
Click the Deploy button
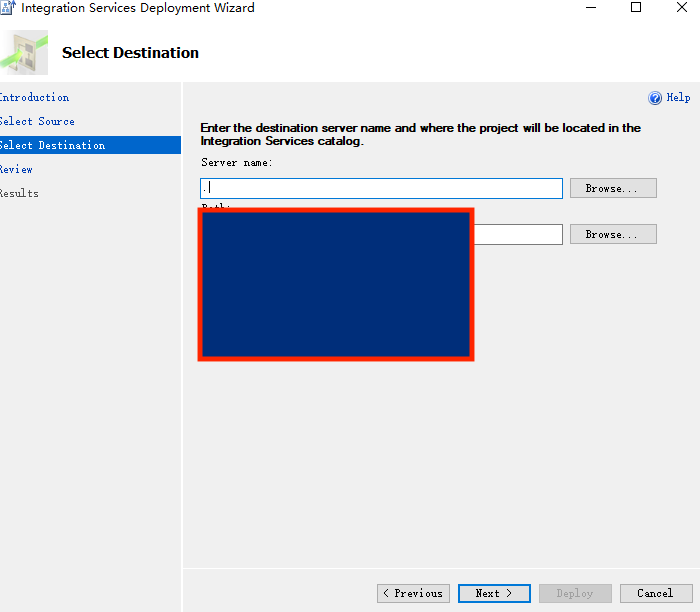[574, 593]
